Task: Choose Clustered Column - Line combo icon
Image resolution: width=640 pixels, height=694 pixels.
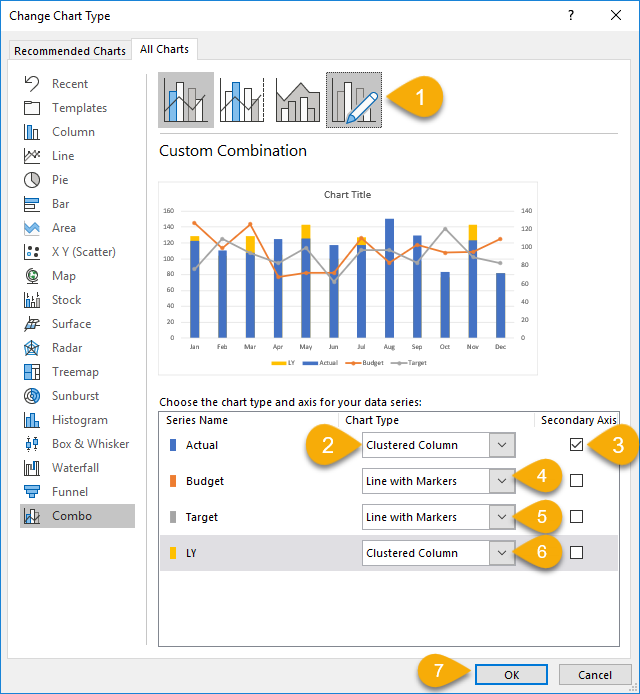Action: [x=186, y=100]
